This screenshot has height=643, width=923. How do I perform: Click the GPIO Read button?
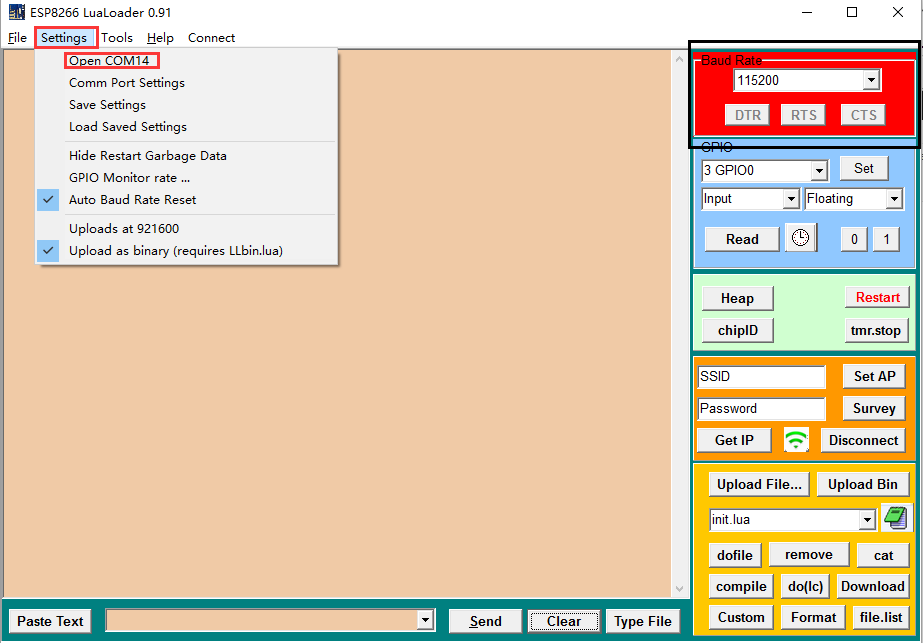coord(742,239)
